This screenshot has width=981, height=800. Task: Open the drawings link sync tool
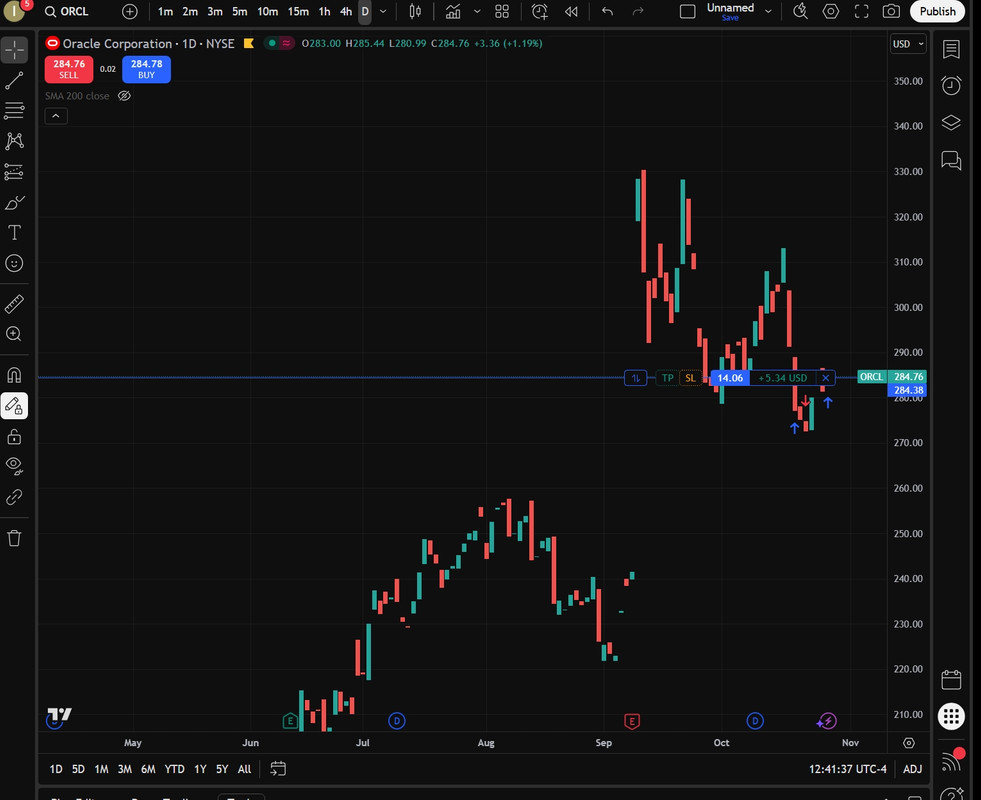(x=14, y=497)
